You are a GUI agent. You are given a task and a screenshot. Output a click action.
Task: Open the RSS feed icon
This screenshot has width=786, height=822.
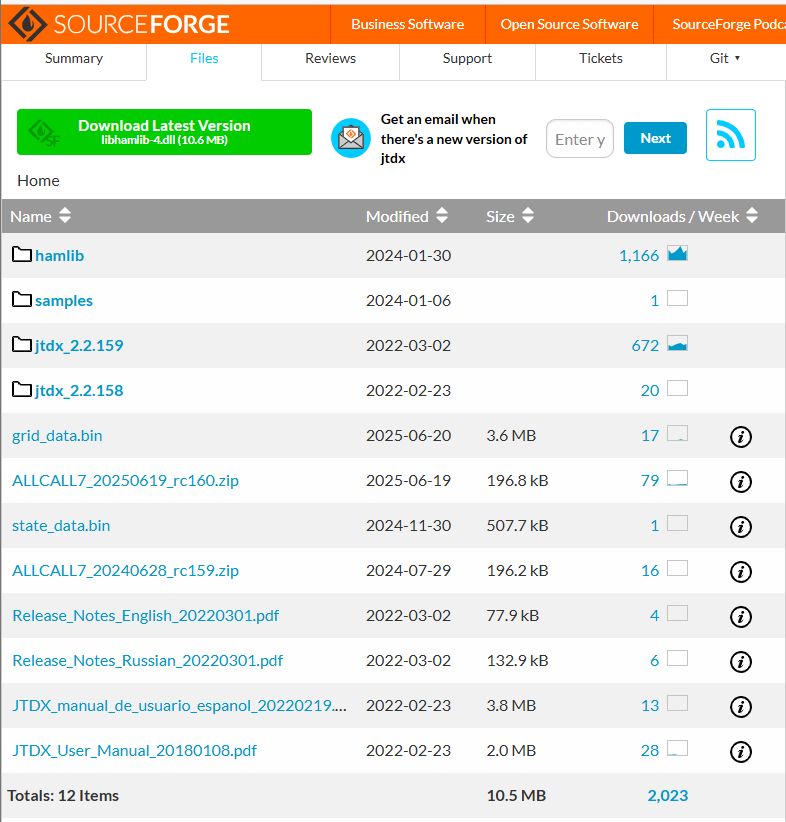pyautogui.click(x=730, y=135)
